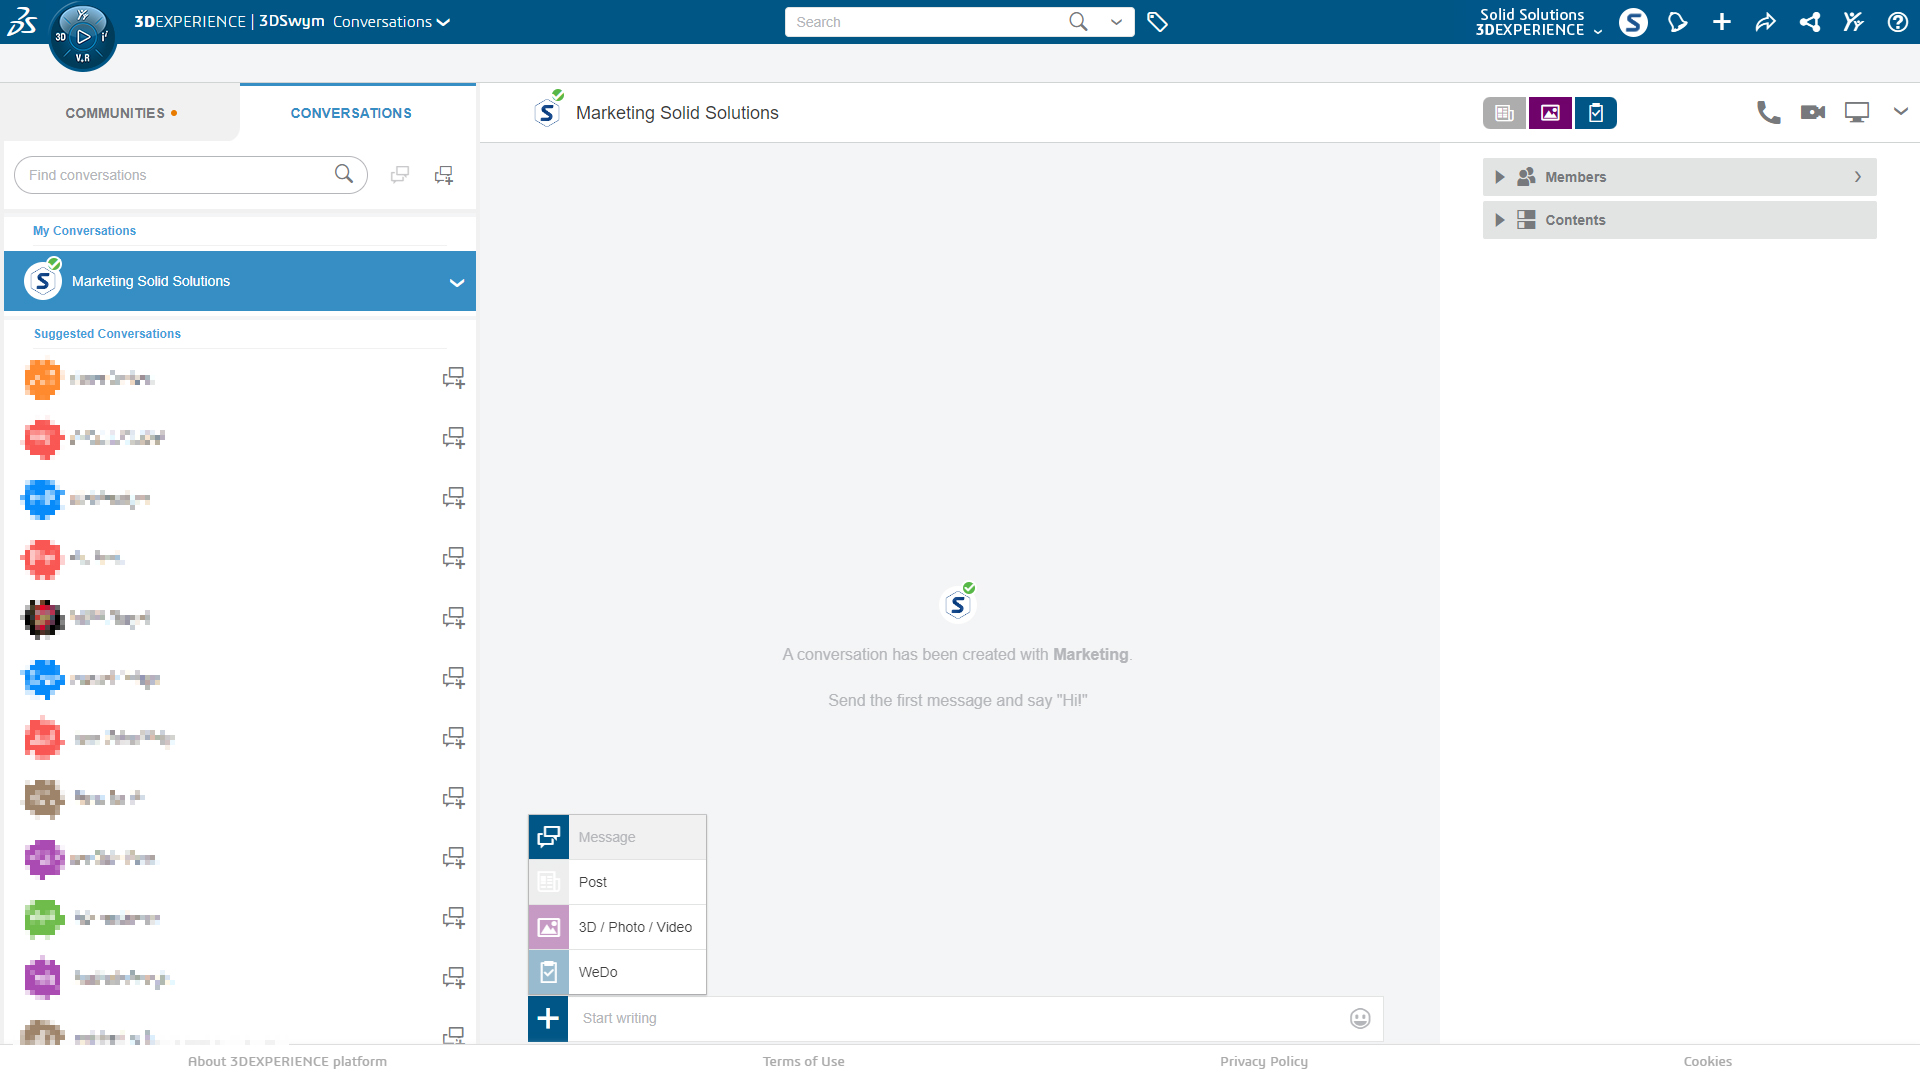The height and width of the screenshot is (1080, 1920).
Task: Open the help icon in the top bar
Action: pos(1898,21)
